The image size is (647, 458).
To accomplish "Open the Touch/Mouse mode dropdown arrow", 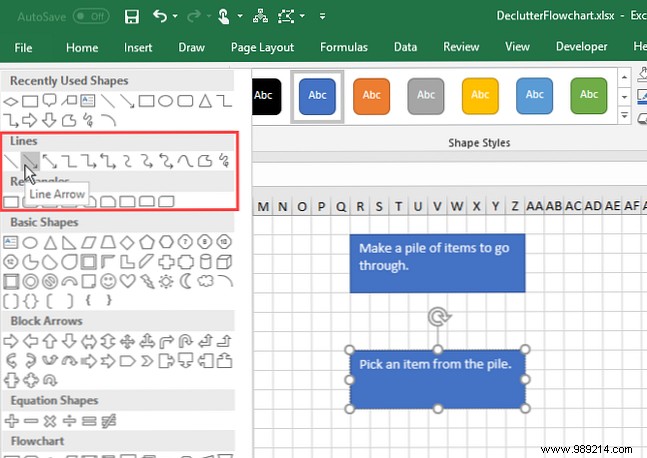I will pos(240,17).
